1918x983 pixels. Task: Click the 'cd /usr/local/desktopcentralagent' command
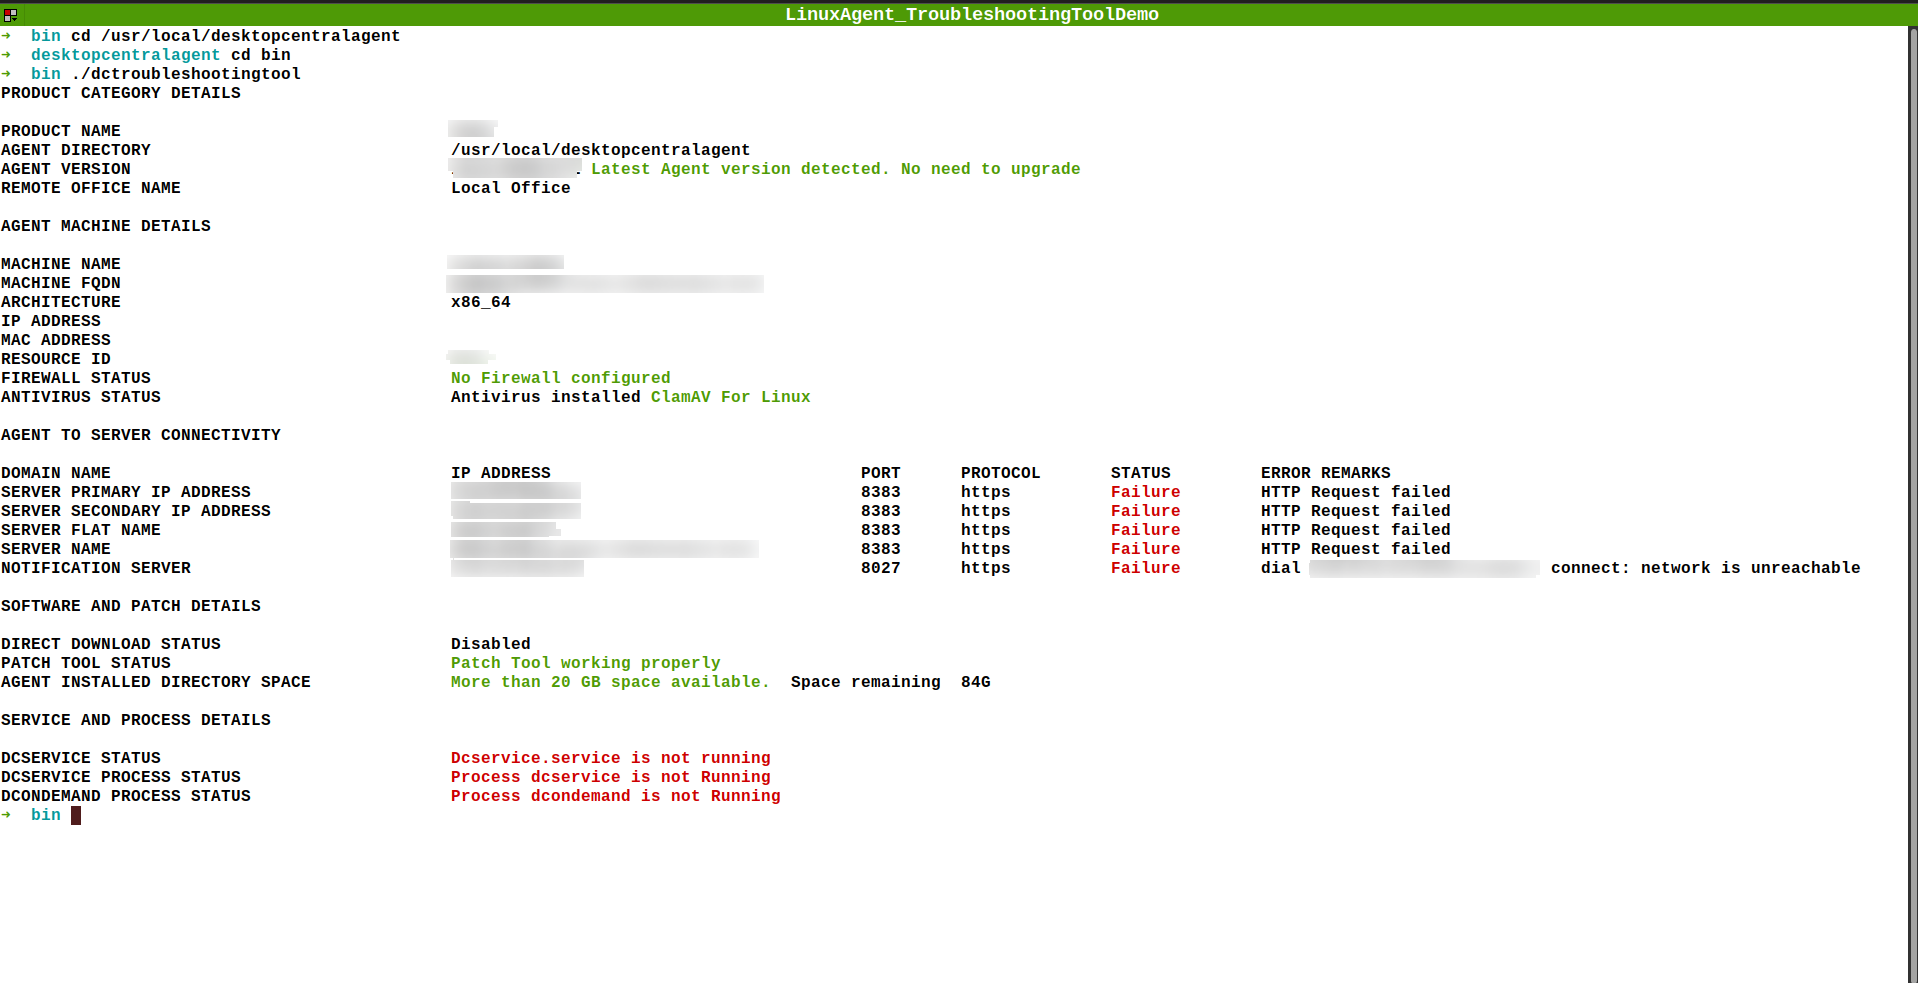click(235, 36)
